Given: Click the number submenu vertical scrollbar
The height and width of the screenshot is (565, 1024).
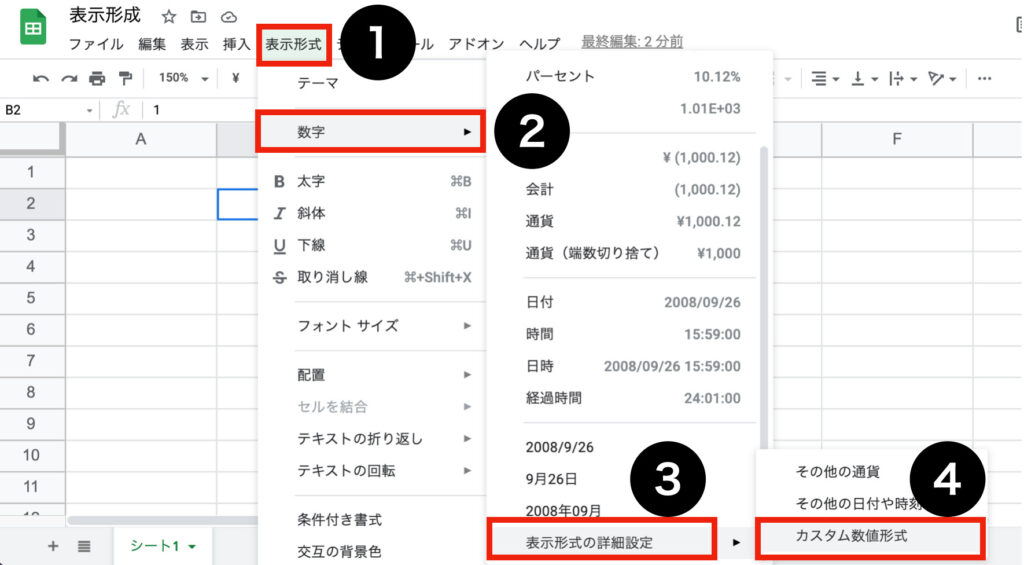Looking at the screenshot, I should pos(763,297).
